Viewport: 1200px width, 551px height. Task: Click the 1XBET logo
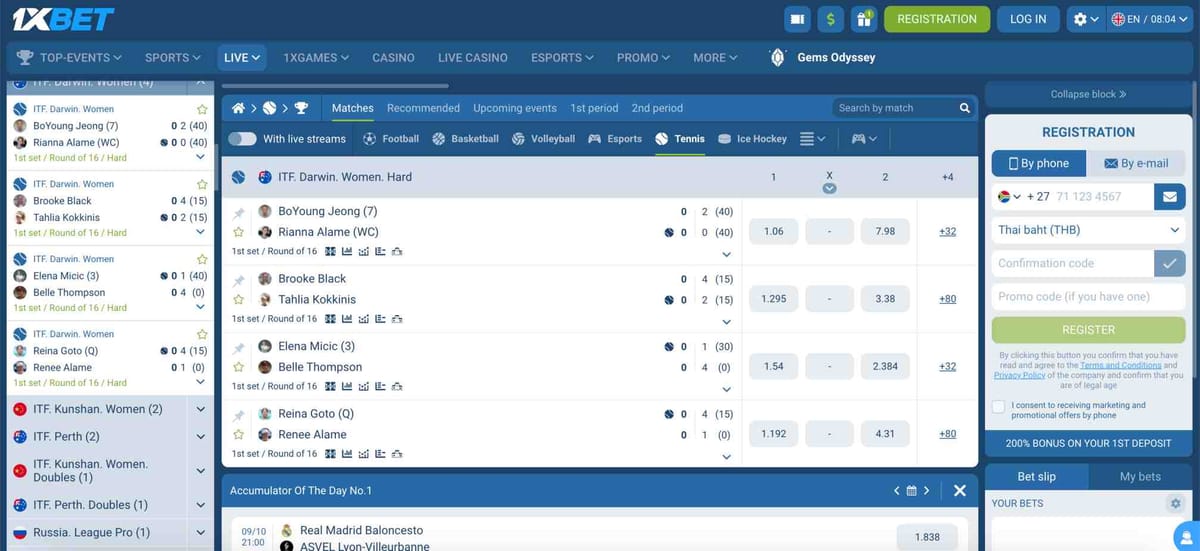(x=62, y=19)
